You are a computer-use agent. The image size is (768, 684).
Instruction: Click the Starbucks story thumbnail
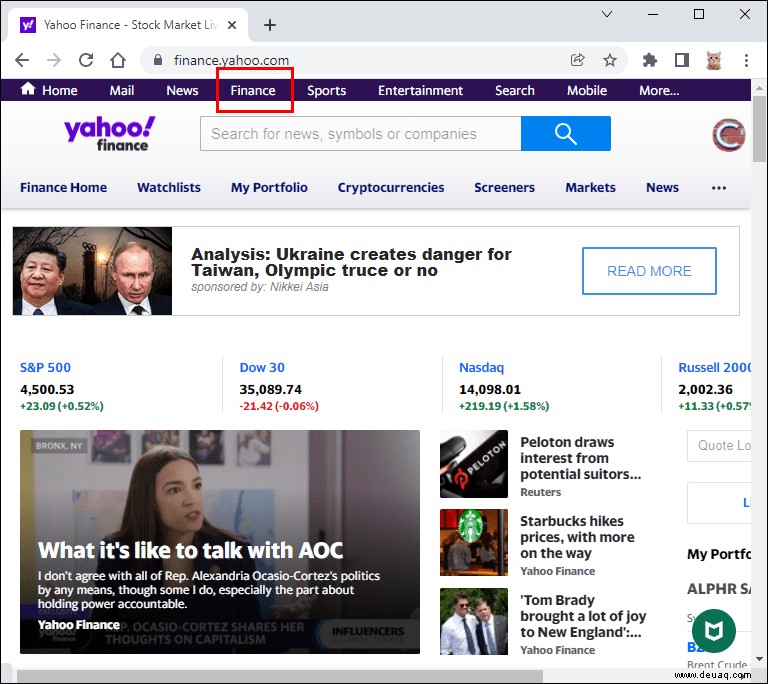474,542
